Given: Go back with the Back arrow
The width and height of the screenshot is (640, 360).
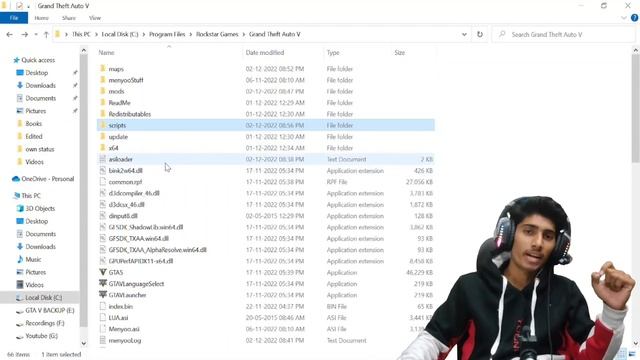Looking at the screenshot, I should 9,35.
